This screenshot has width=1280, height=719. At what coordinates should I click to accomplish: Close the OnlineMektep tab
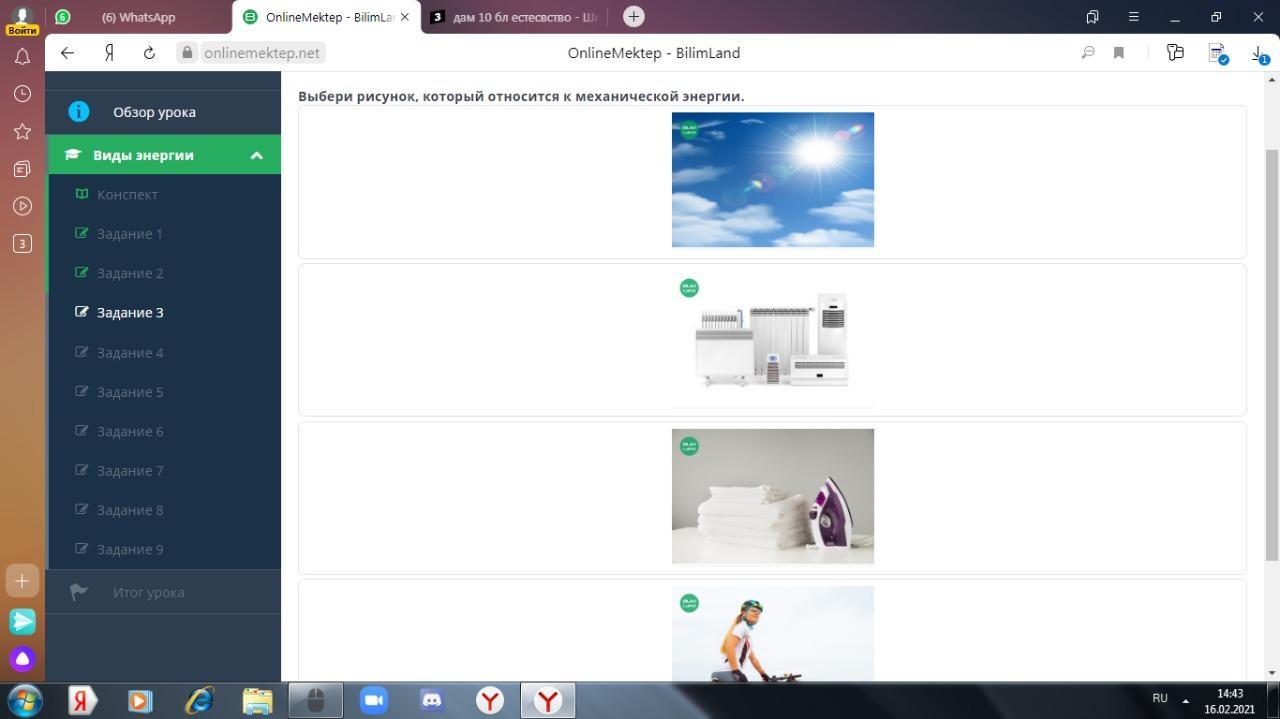405,17
